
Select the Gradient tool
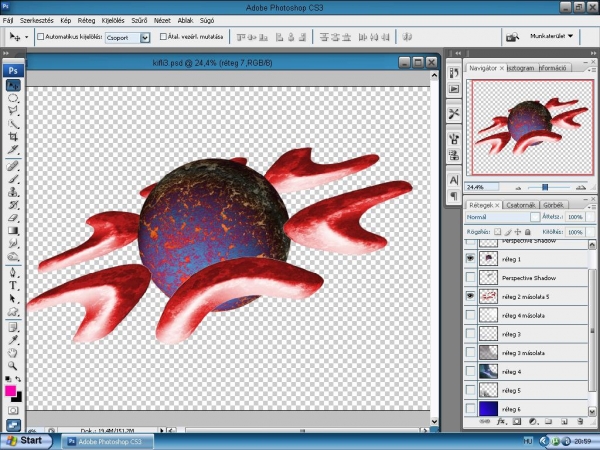tap(13, 231)
